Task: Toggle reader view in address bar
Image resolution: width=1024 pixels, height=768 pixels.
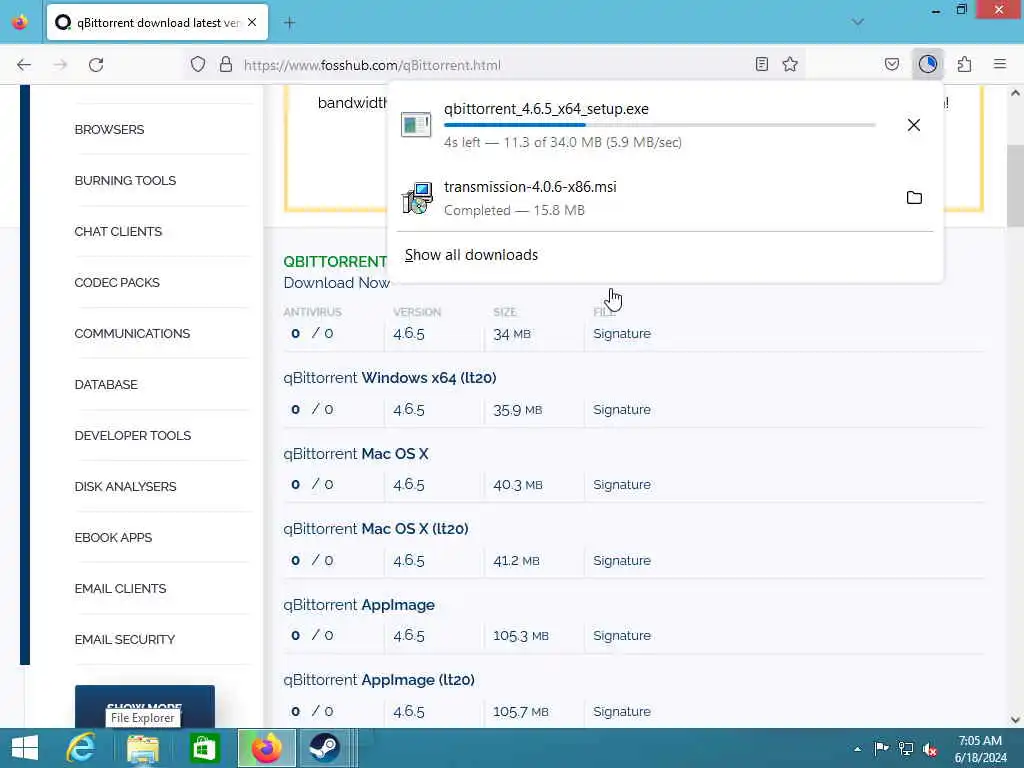Action: (x=761, y=64)
